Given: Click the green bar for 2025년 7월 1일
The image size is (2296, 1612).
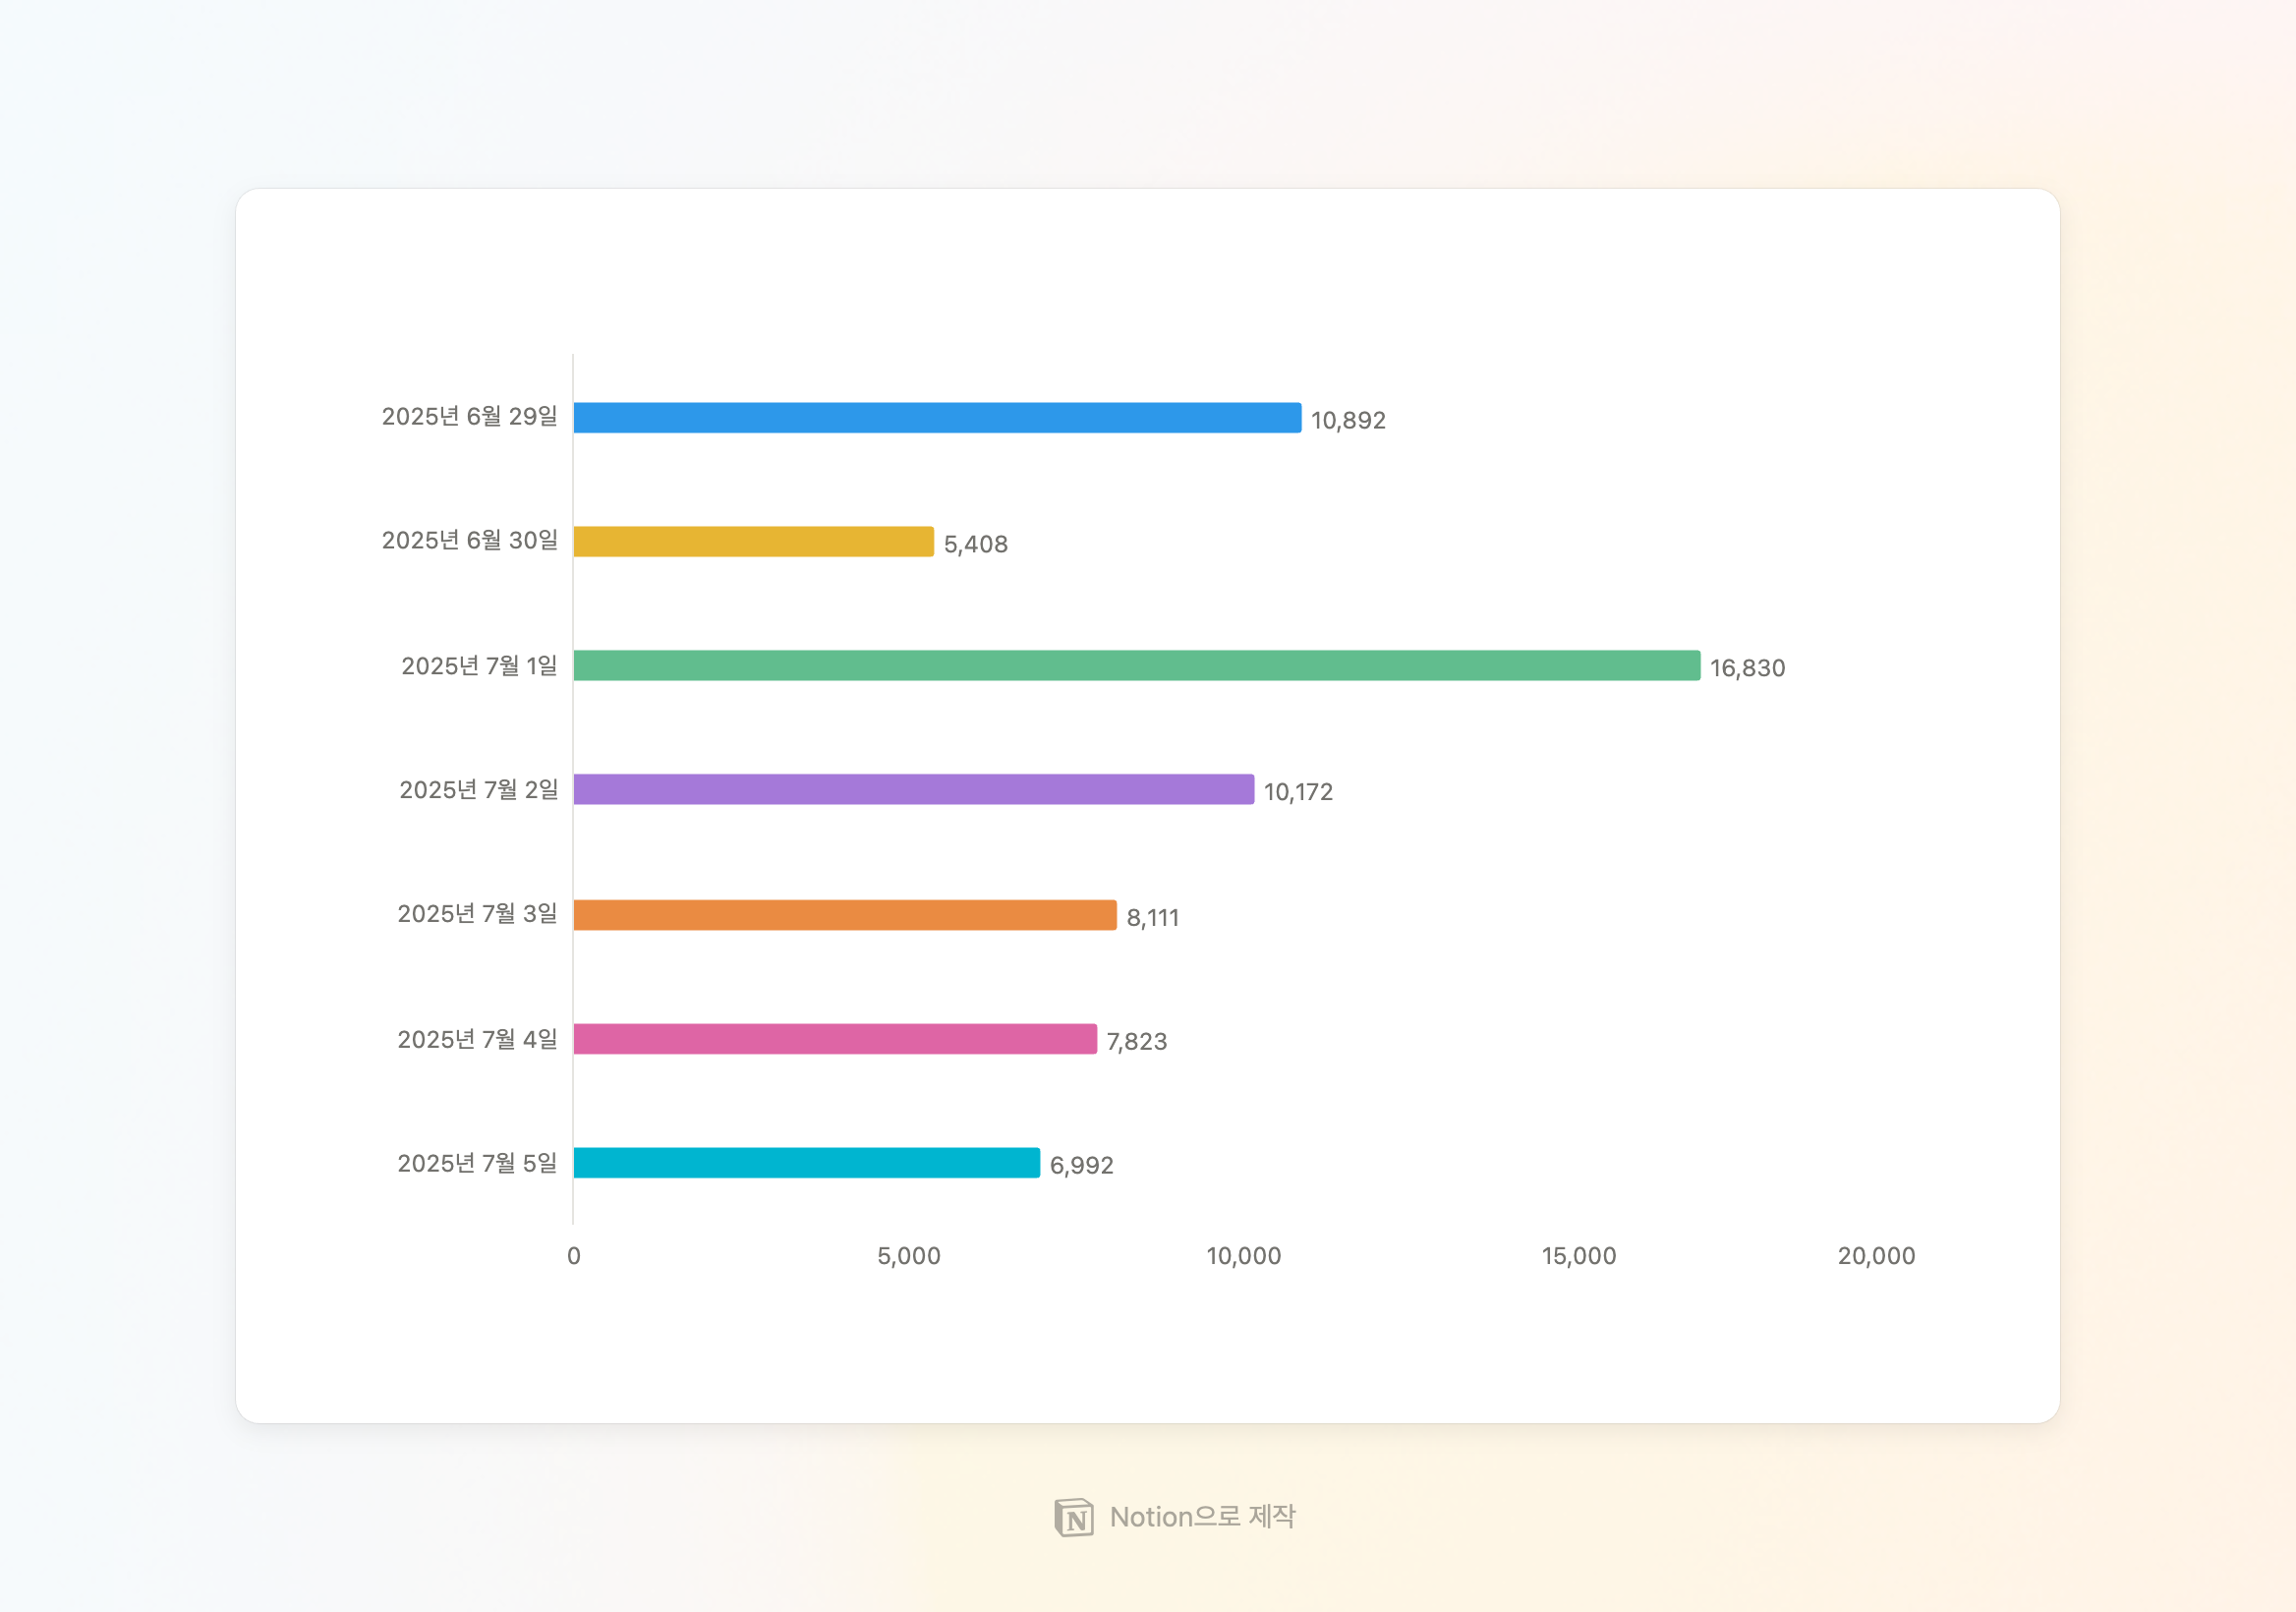Looking at the screenshot, I should tap(1136, 666).
